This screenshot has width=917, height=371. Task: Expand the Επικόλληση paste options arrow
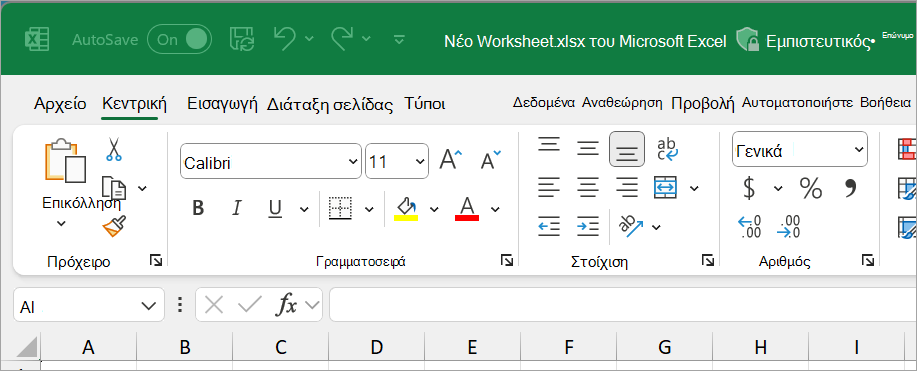pos(61,223)
